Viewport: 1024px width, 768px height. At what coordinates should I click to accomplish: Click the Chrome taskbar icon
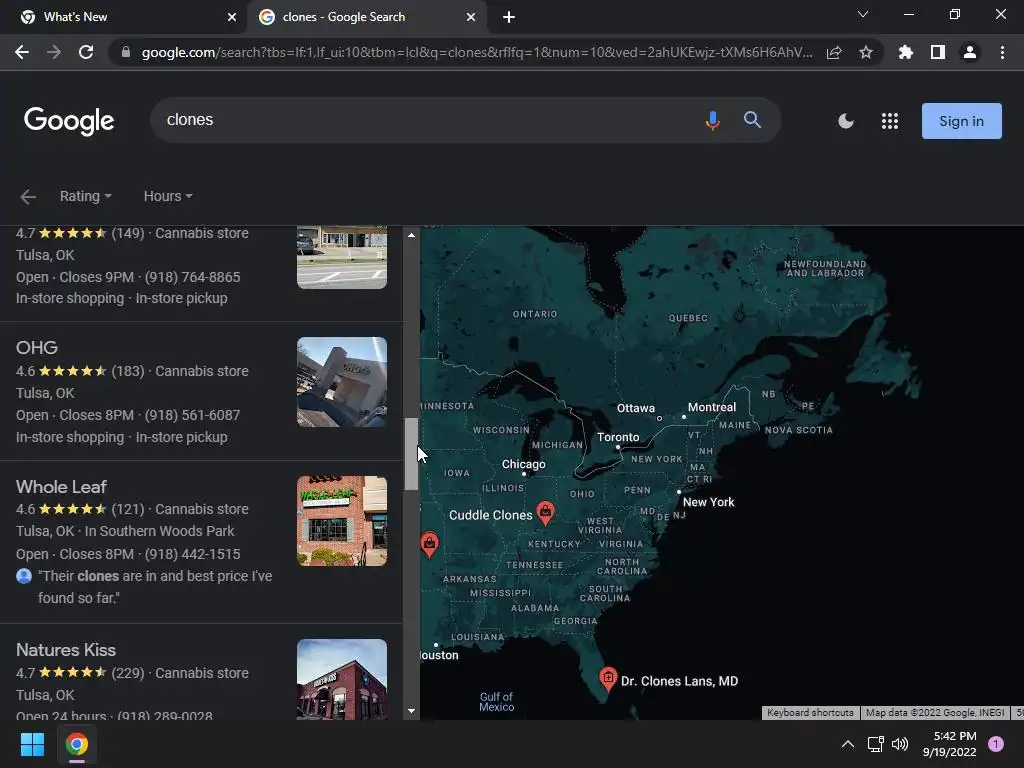click(76, 744)
